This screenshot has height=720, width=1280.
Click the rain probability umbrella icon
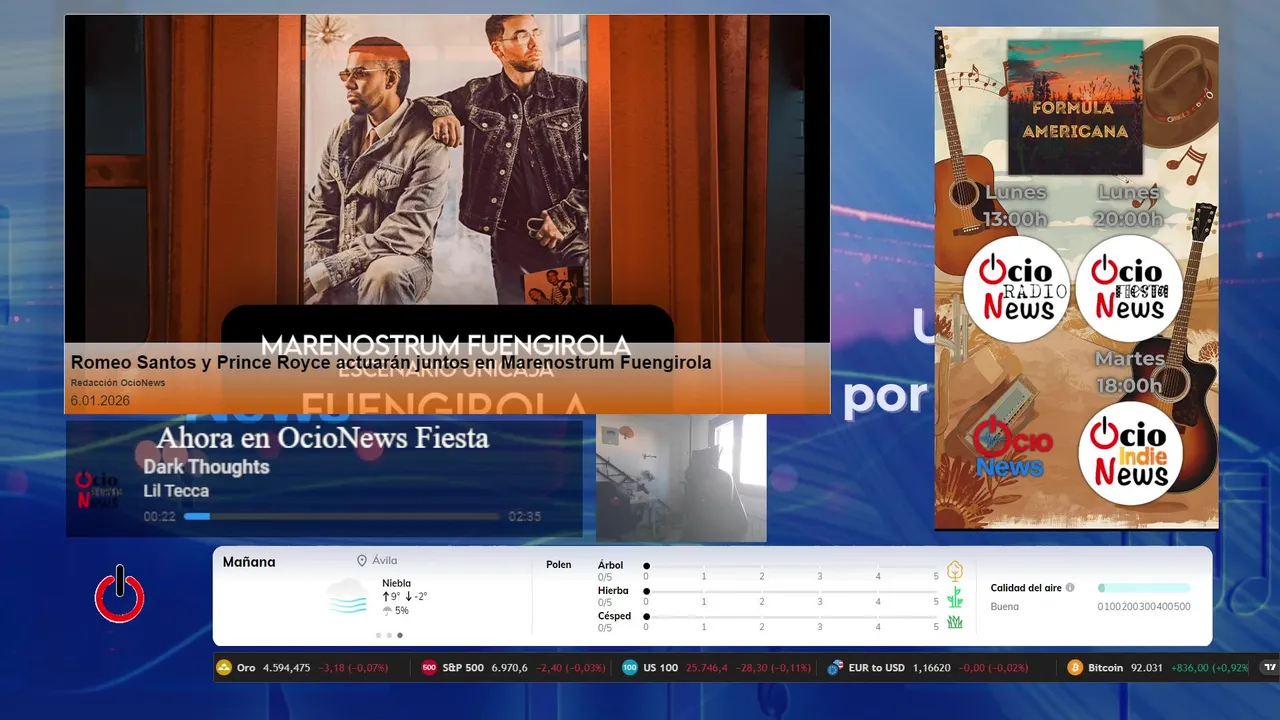pos(387,611)
